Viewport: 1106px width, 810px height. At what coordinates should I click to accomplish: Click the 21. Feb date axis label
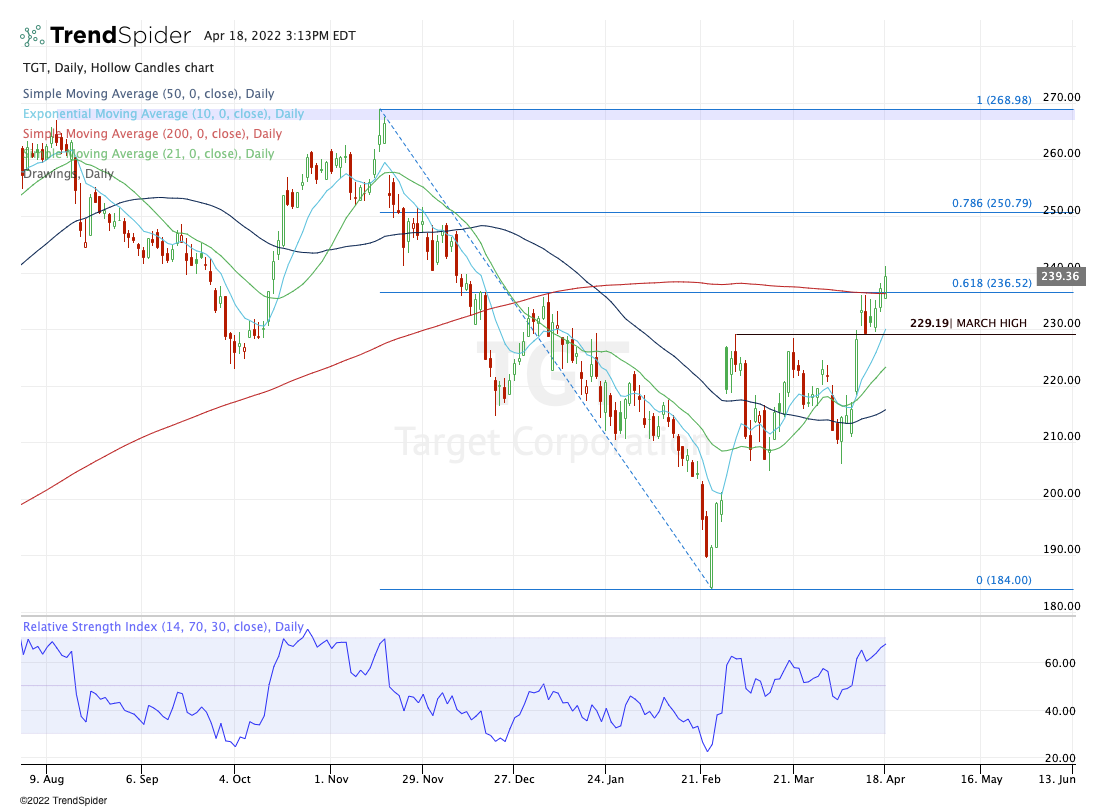(x=702, y=777)
